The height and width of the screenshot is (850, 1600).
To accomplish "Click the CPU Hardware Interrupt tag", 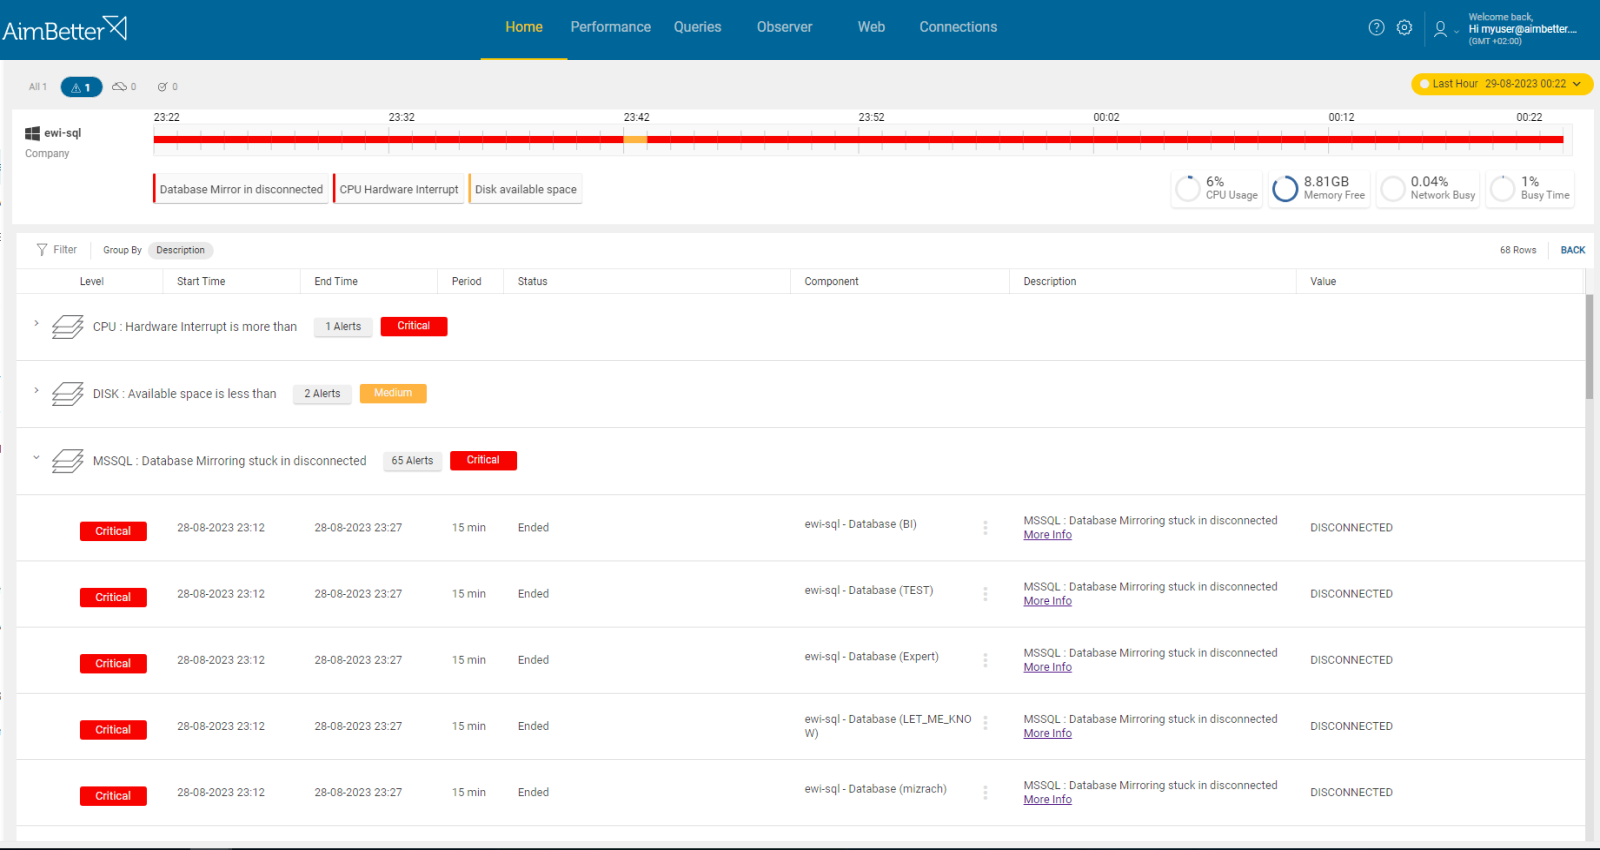I will [399, 189].
